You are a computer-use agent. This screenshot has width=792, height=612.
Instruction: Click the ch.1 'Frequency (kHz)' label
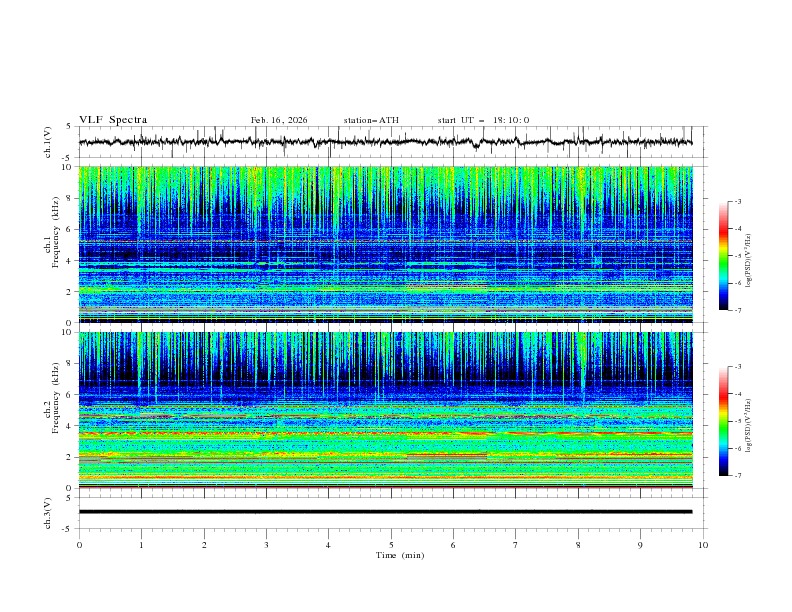56,232
